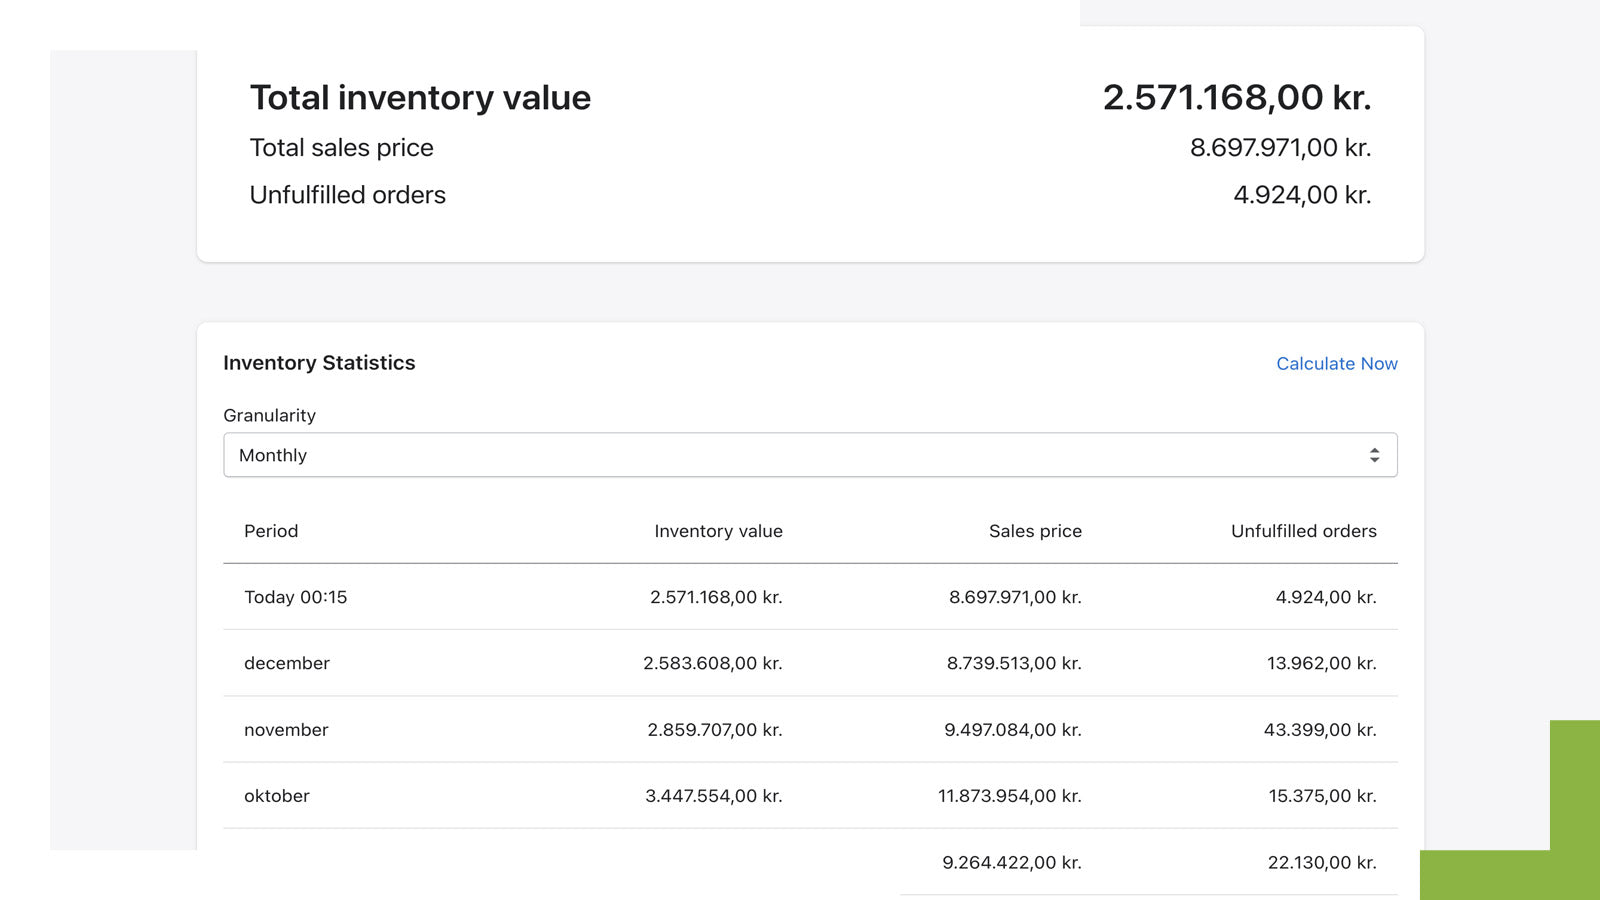The height and width of the screenshot is (900, 1600).
Task: Select oktober's inventory value 3.447.554,00 kr.
Action: [714, 796]
